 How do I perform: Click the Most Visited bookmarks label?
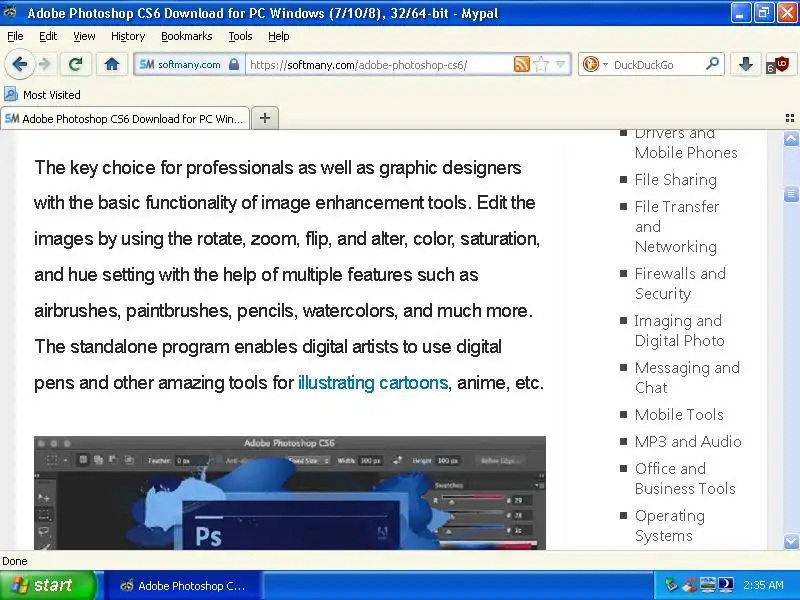click(52, 95)
